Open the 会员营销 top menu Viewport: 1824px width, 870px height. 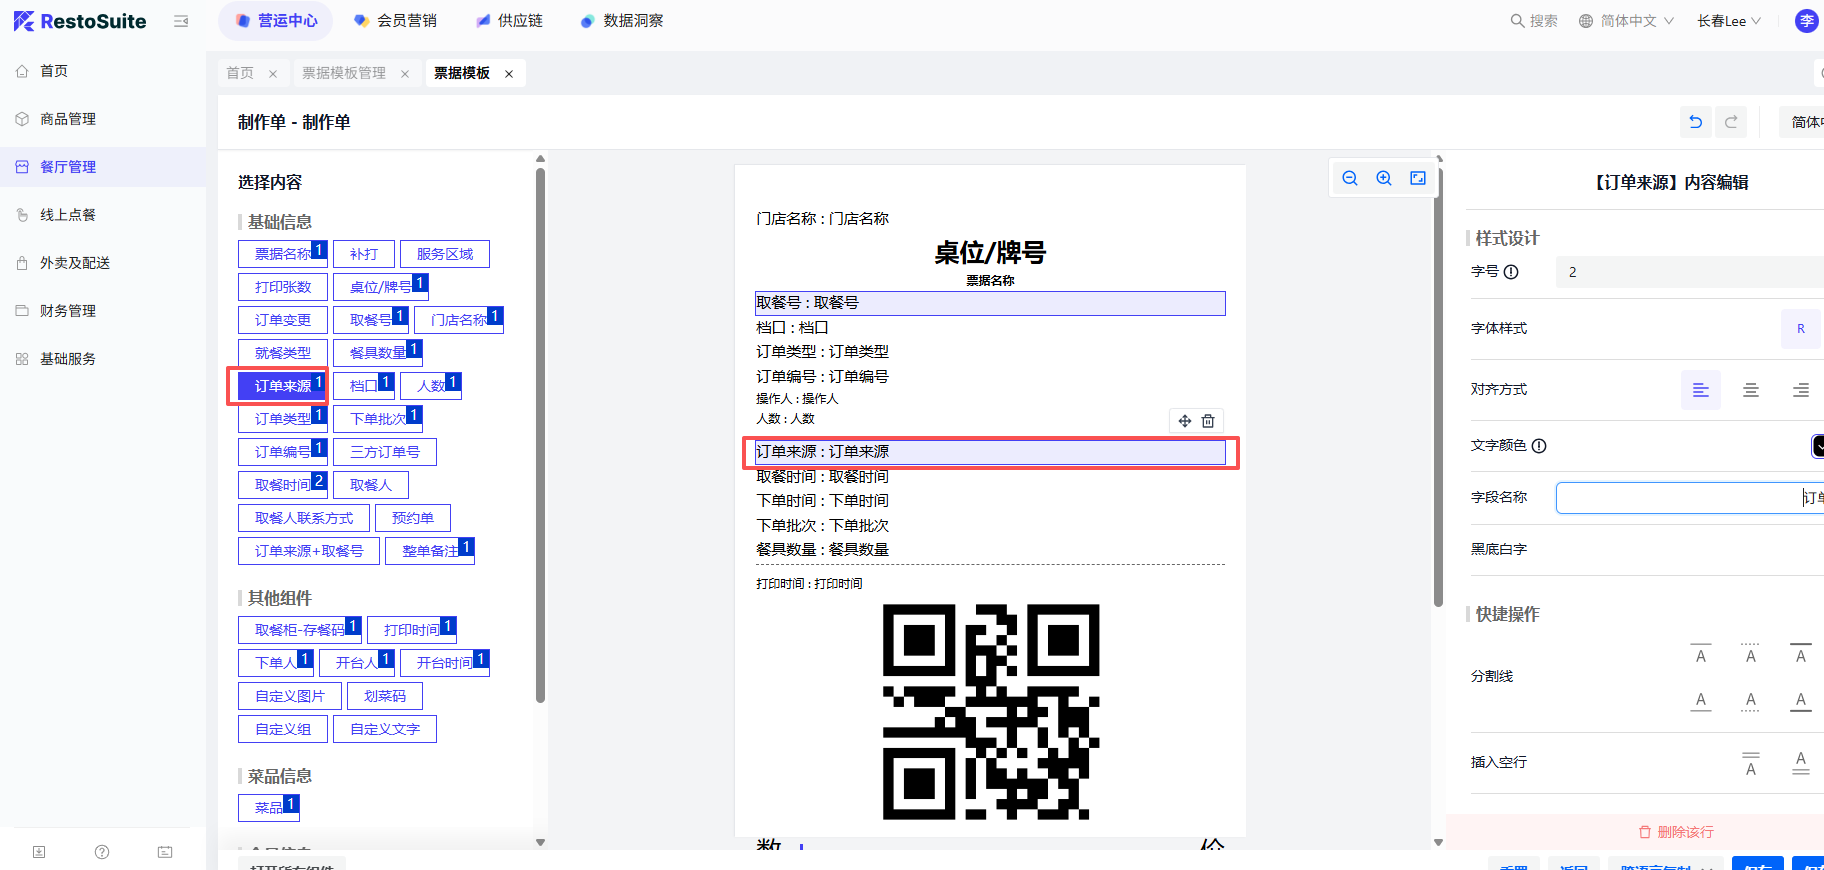[x=397, y=21]
